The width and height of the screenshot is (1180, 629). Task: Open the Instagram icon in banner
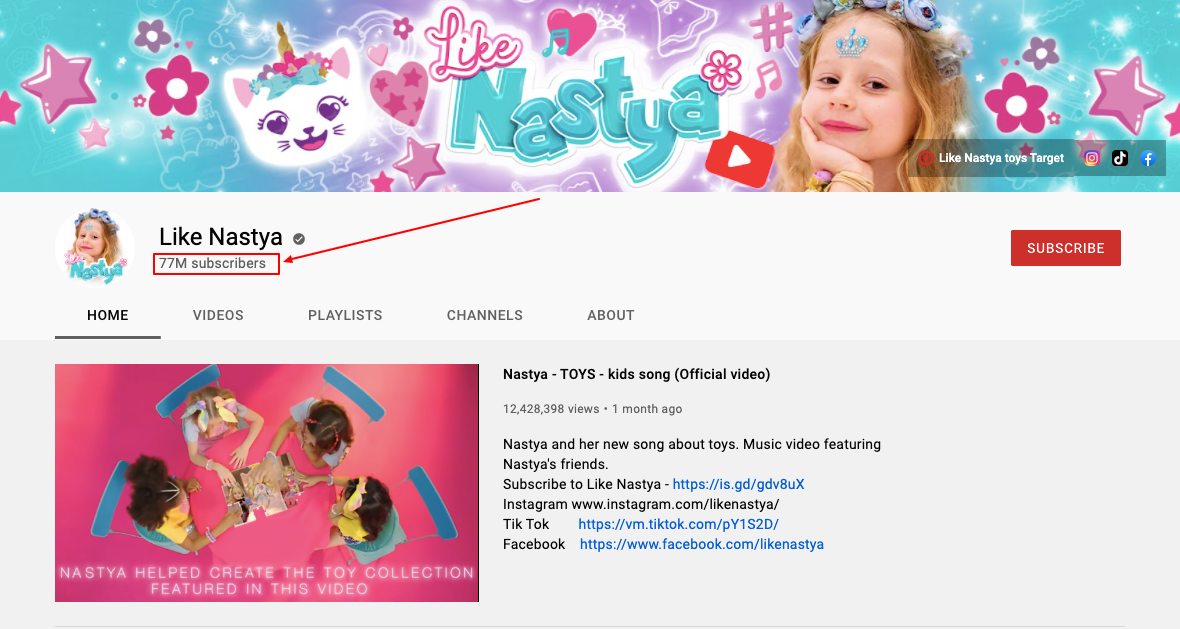coord(1091,158)
